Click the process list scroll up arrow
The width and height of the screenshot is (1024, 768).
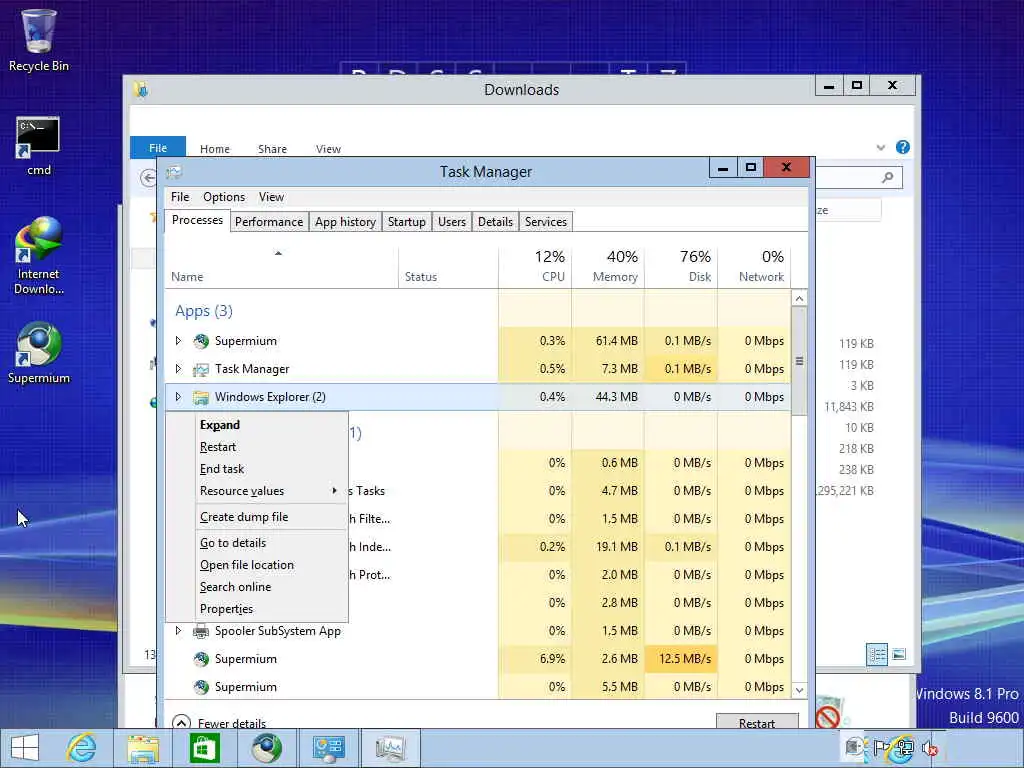point(799,298)
